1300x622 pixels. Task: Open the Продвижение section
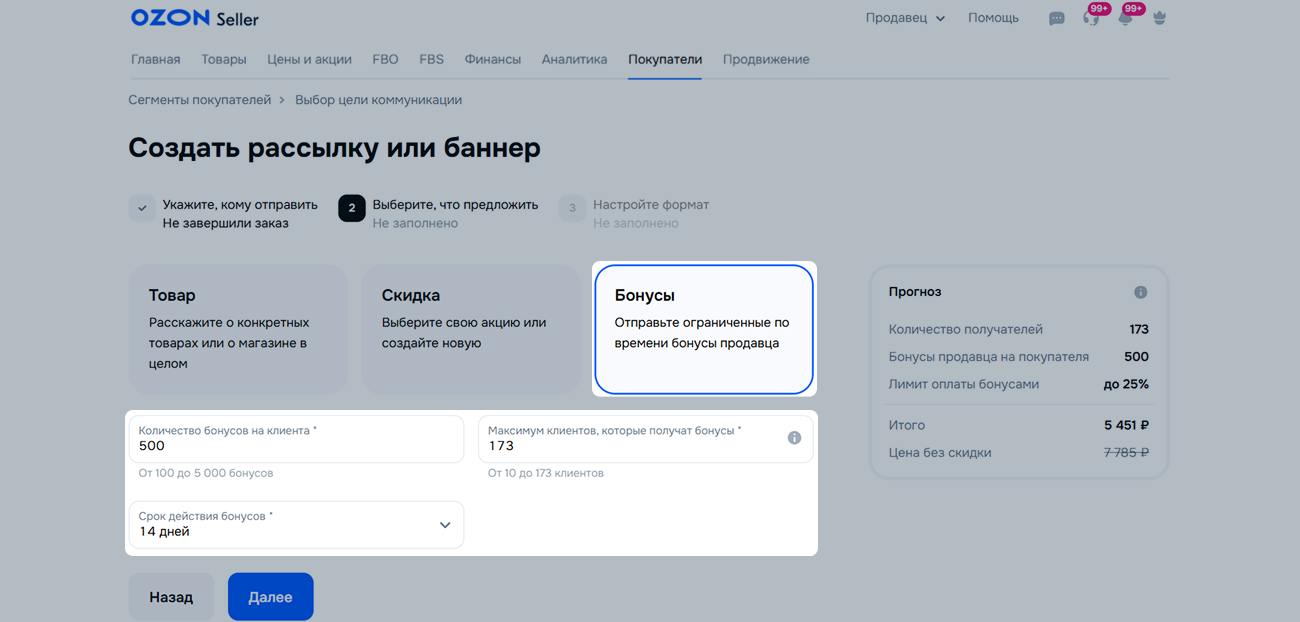767,59
